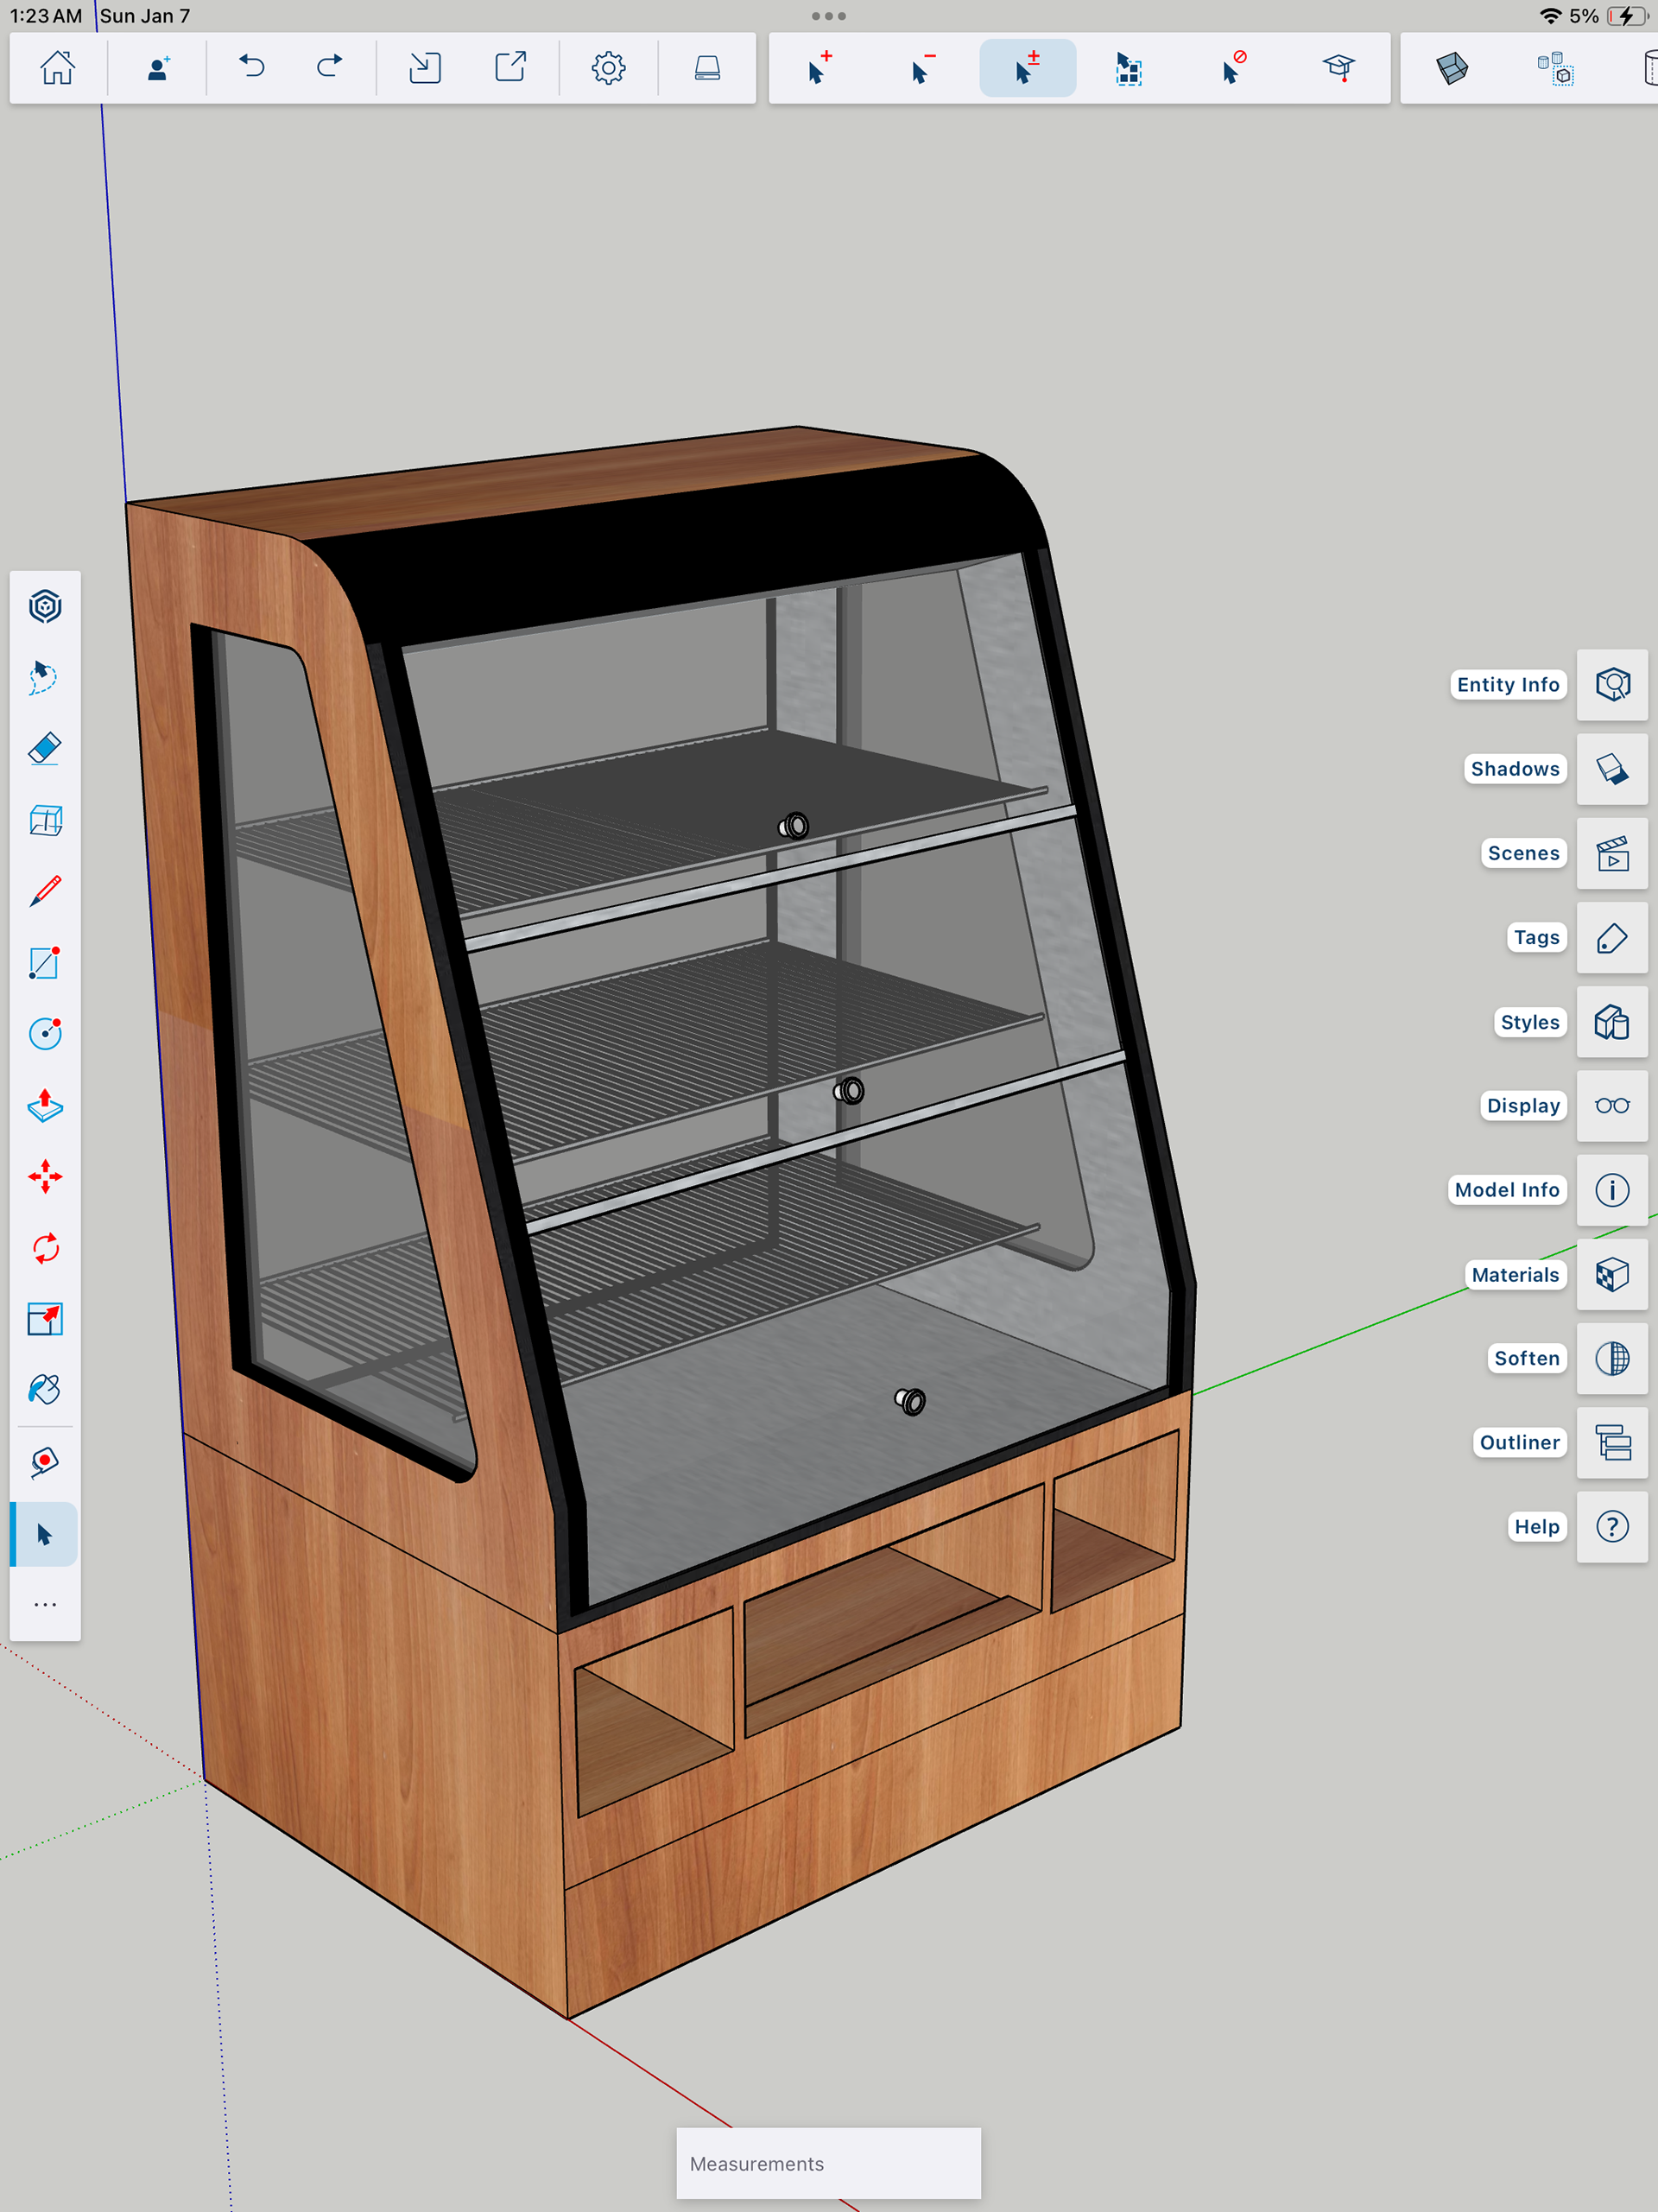1658x2212 pixels.
Task: Select the Rotate tool
Action: pos(45,1248)
